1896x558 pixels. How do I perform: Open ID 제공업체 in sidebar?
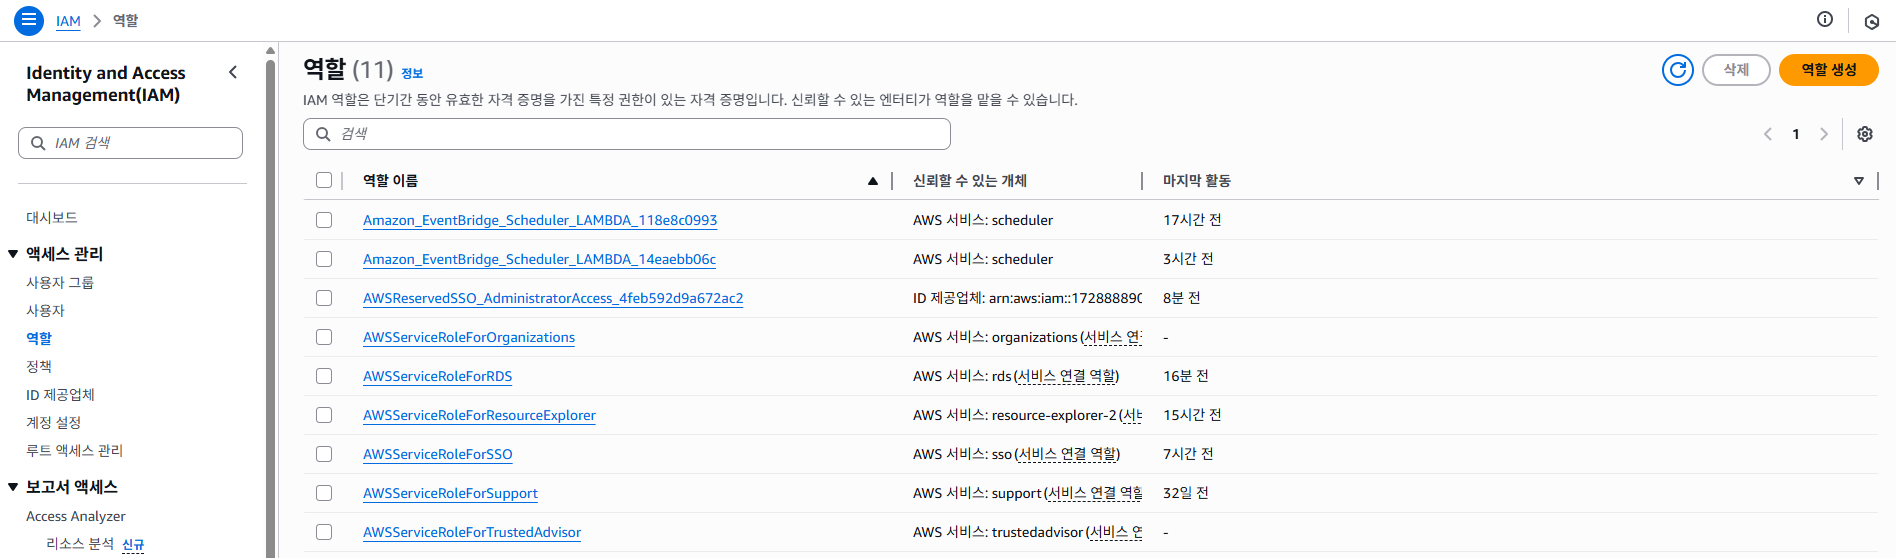click(x=60, y=395)
